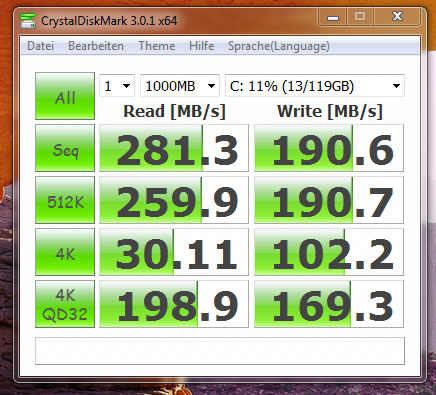Click the Seq read result 281.3

(x=174, y=148)
